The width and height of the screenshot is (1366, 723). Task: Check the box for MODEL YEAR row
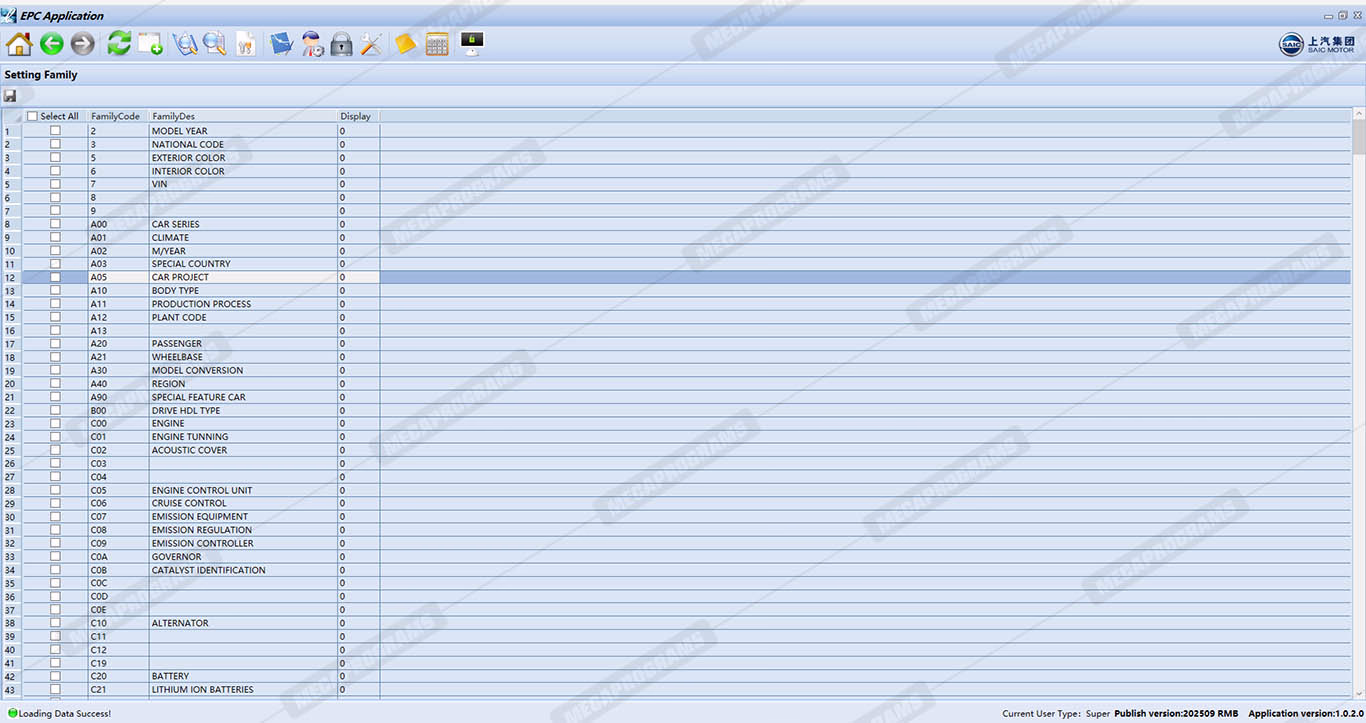pyautogui.click(x=55, y=131)
